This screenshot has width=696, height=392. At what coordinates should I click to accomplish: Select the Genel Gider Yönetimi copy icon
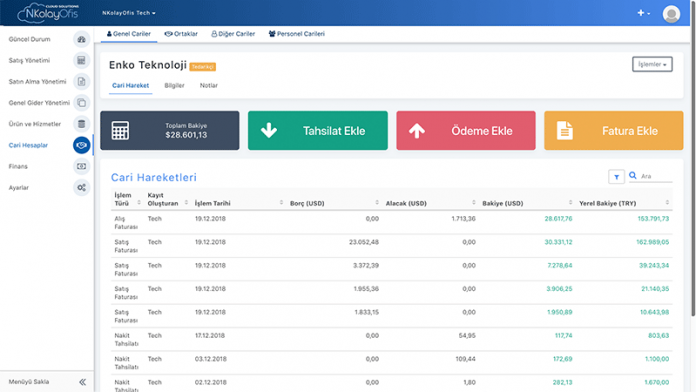pyautogui.click(x=81, y=103)
